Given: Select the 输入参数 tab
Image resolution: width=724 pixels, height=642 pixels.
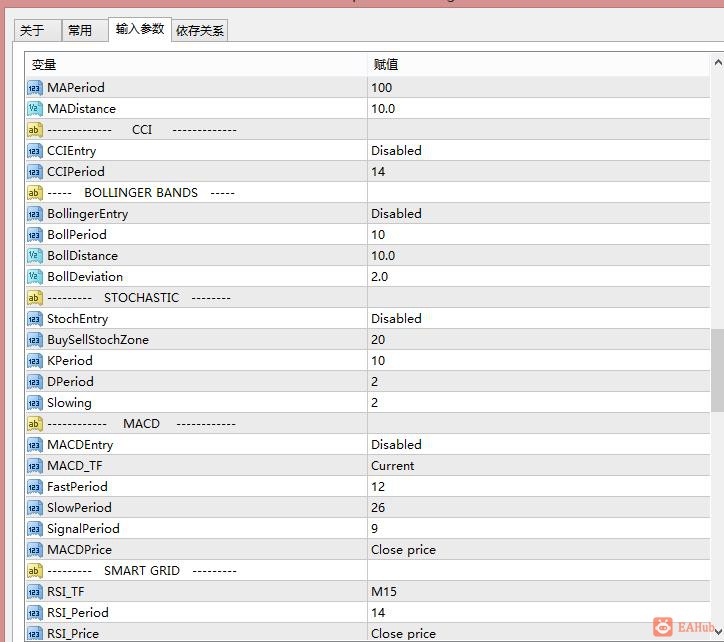Looking at the screenshot, I should tap(140, 29).
